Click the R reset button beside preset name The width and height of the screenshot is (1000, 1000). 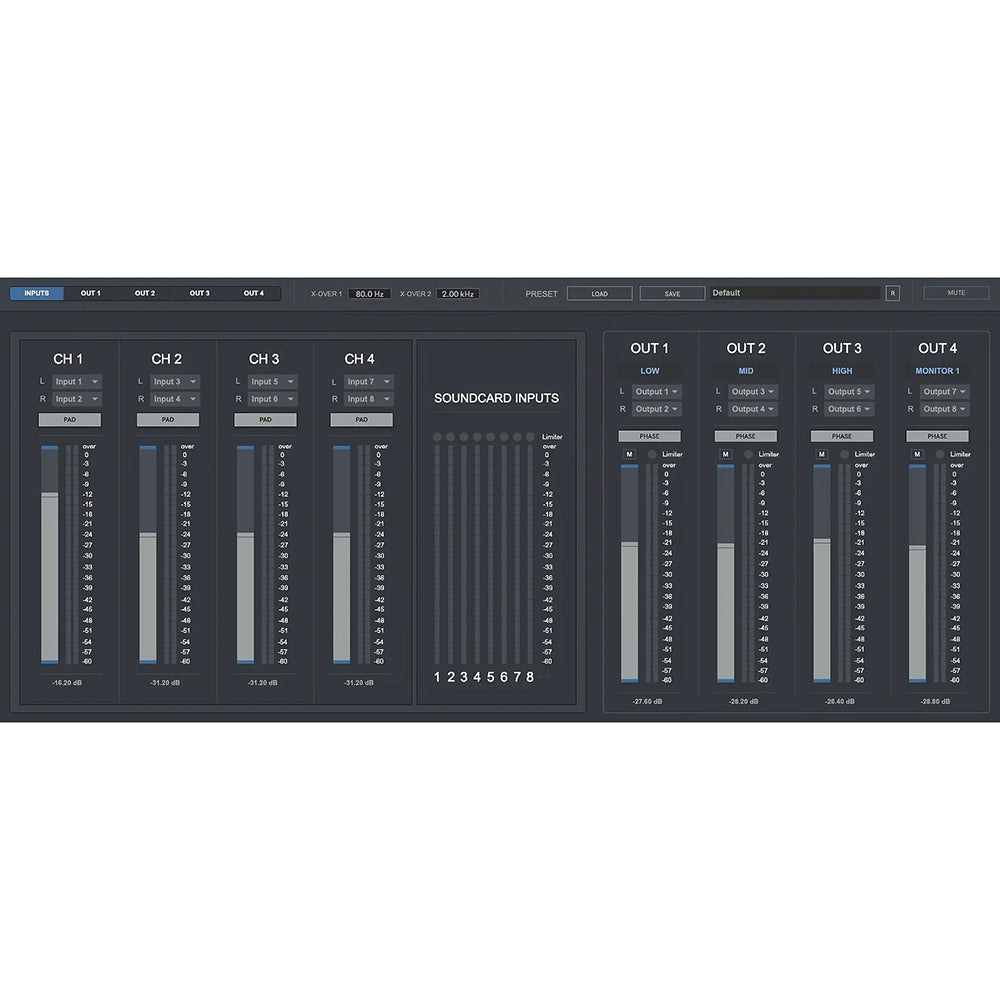coord(893,293)
